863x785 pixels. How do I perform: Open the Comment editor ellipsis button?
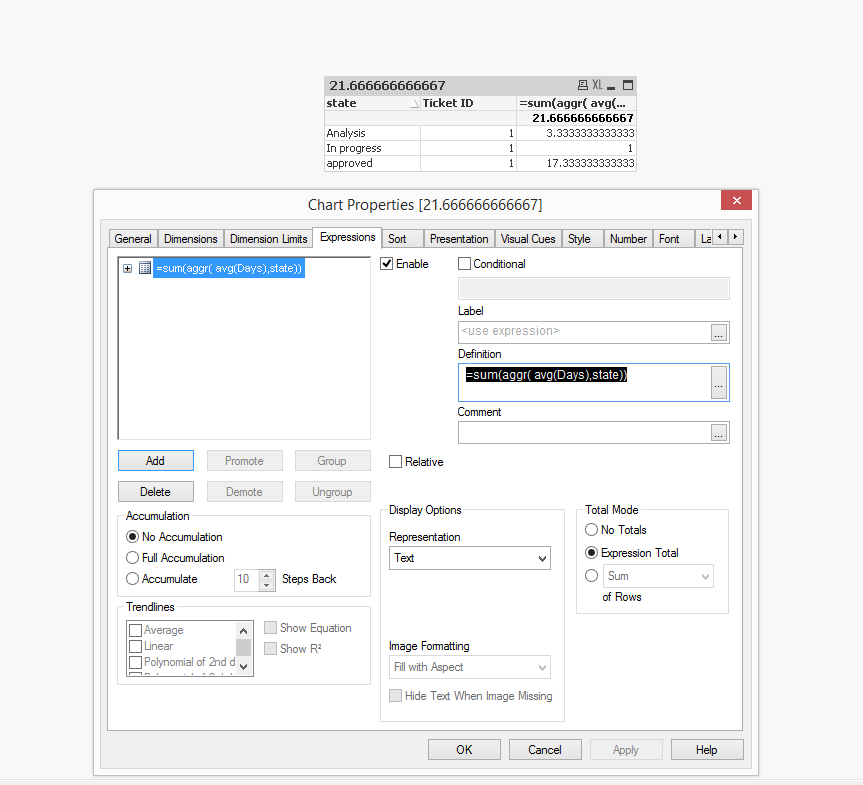click(x=719, y=433)
